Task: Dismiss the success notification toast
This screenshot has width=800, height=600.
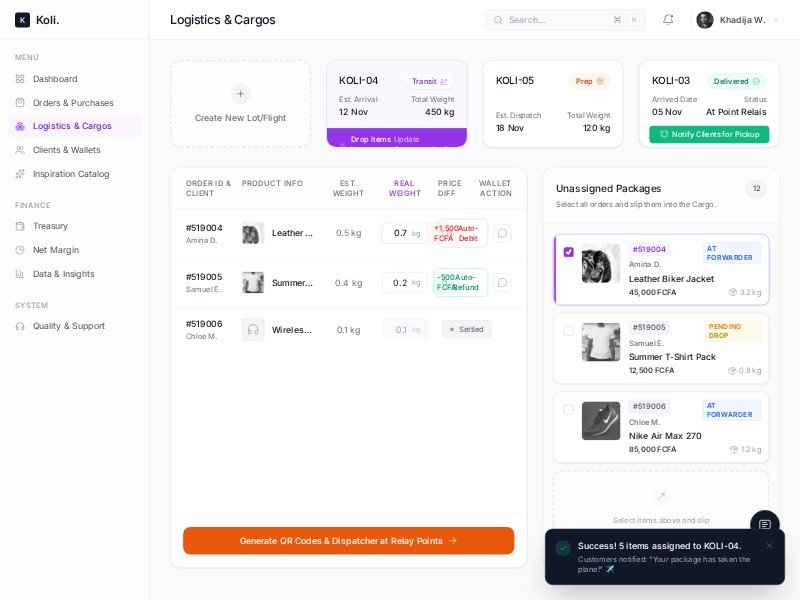Action: pyautogui.click(x=769, y=545)
